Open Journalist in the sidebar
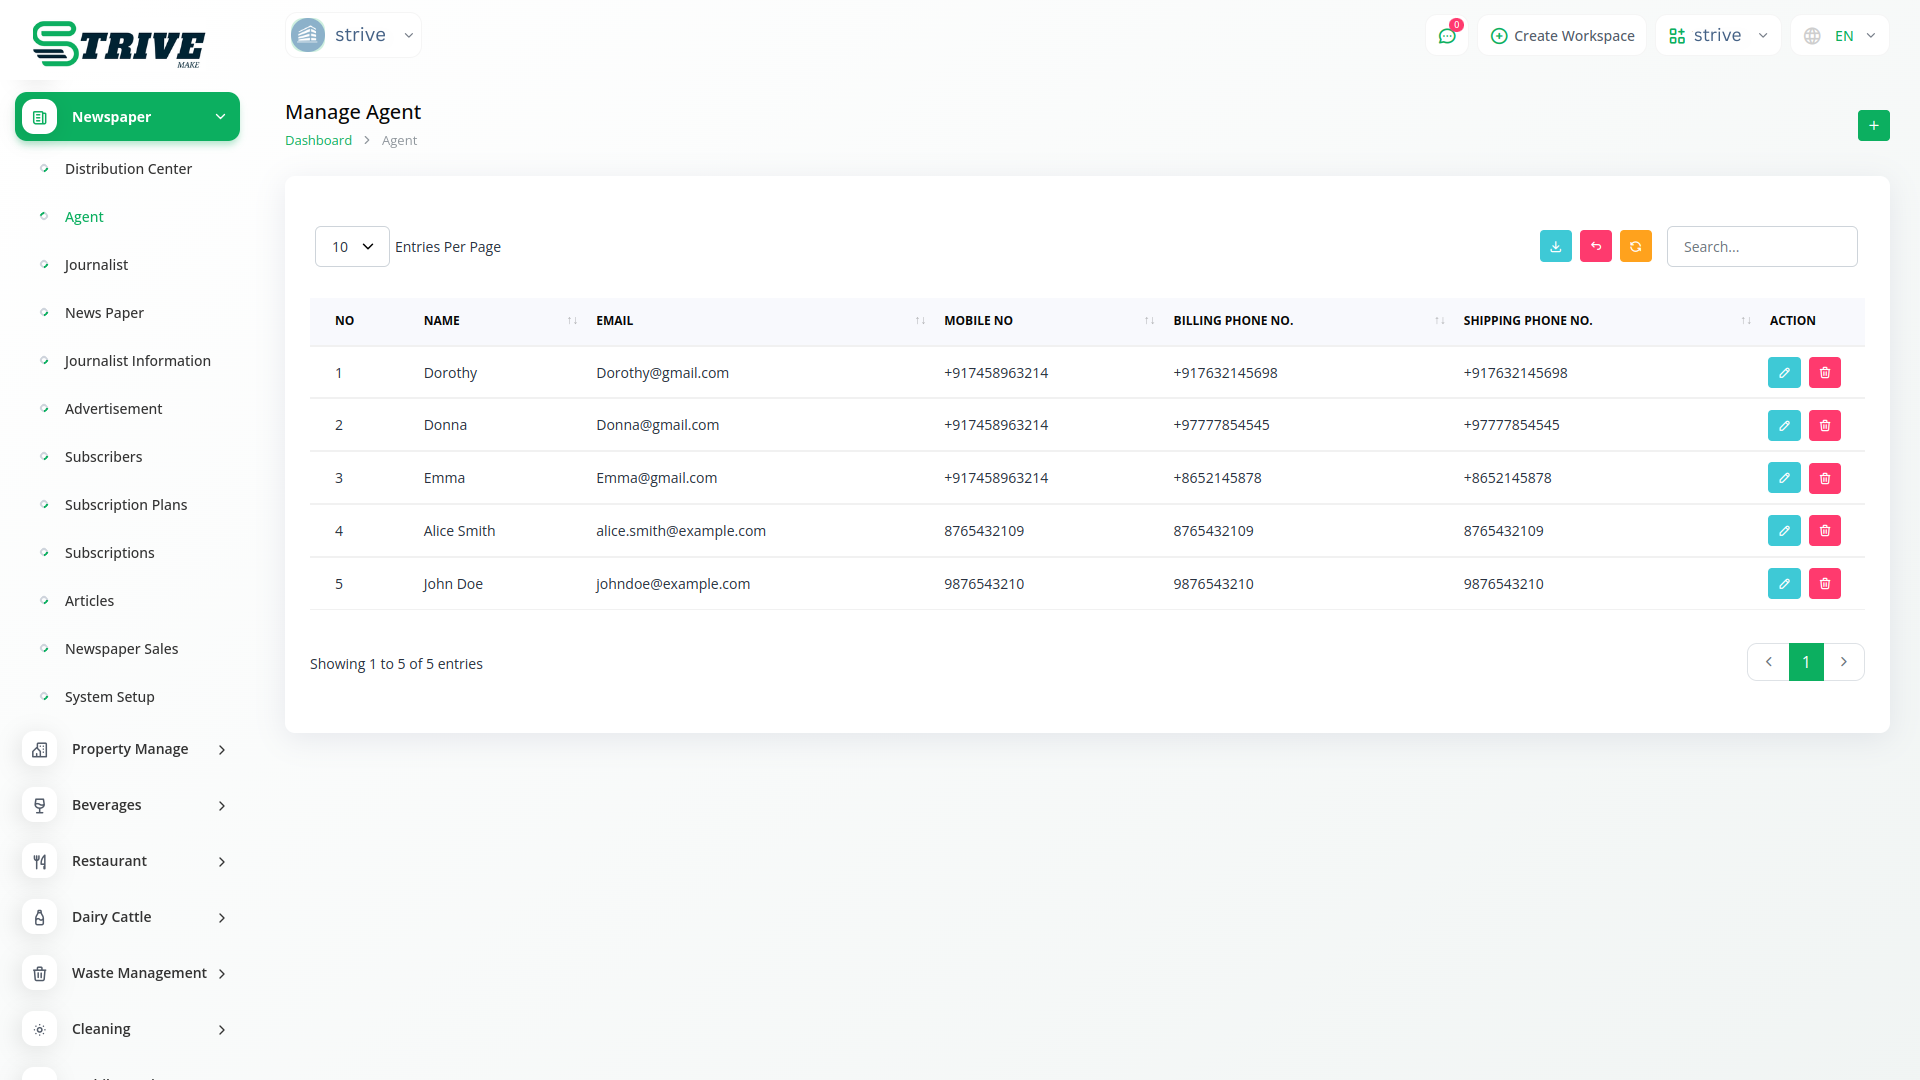Screen dimensions: 1920x1080 point(96,265)
